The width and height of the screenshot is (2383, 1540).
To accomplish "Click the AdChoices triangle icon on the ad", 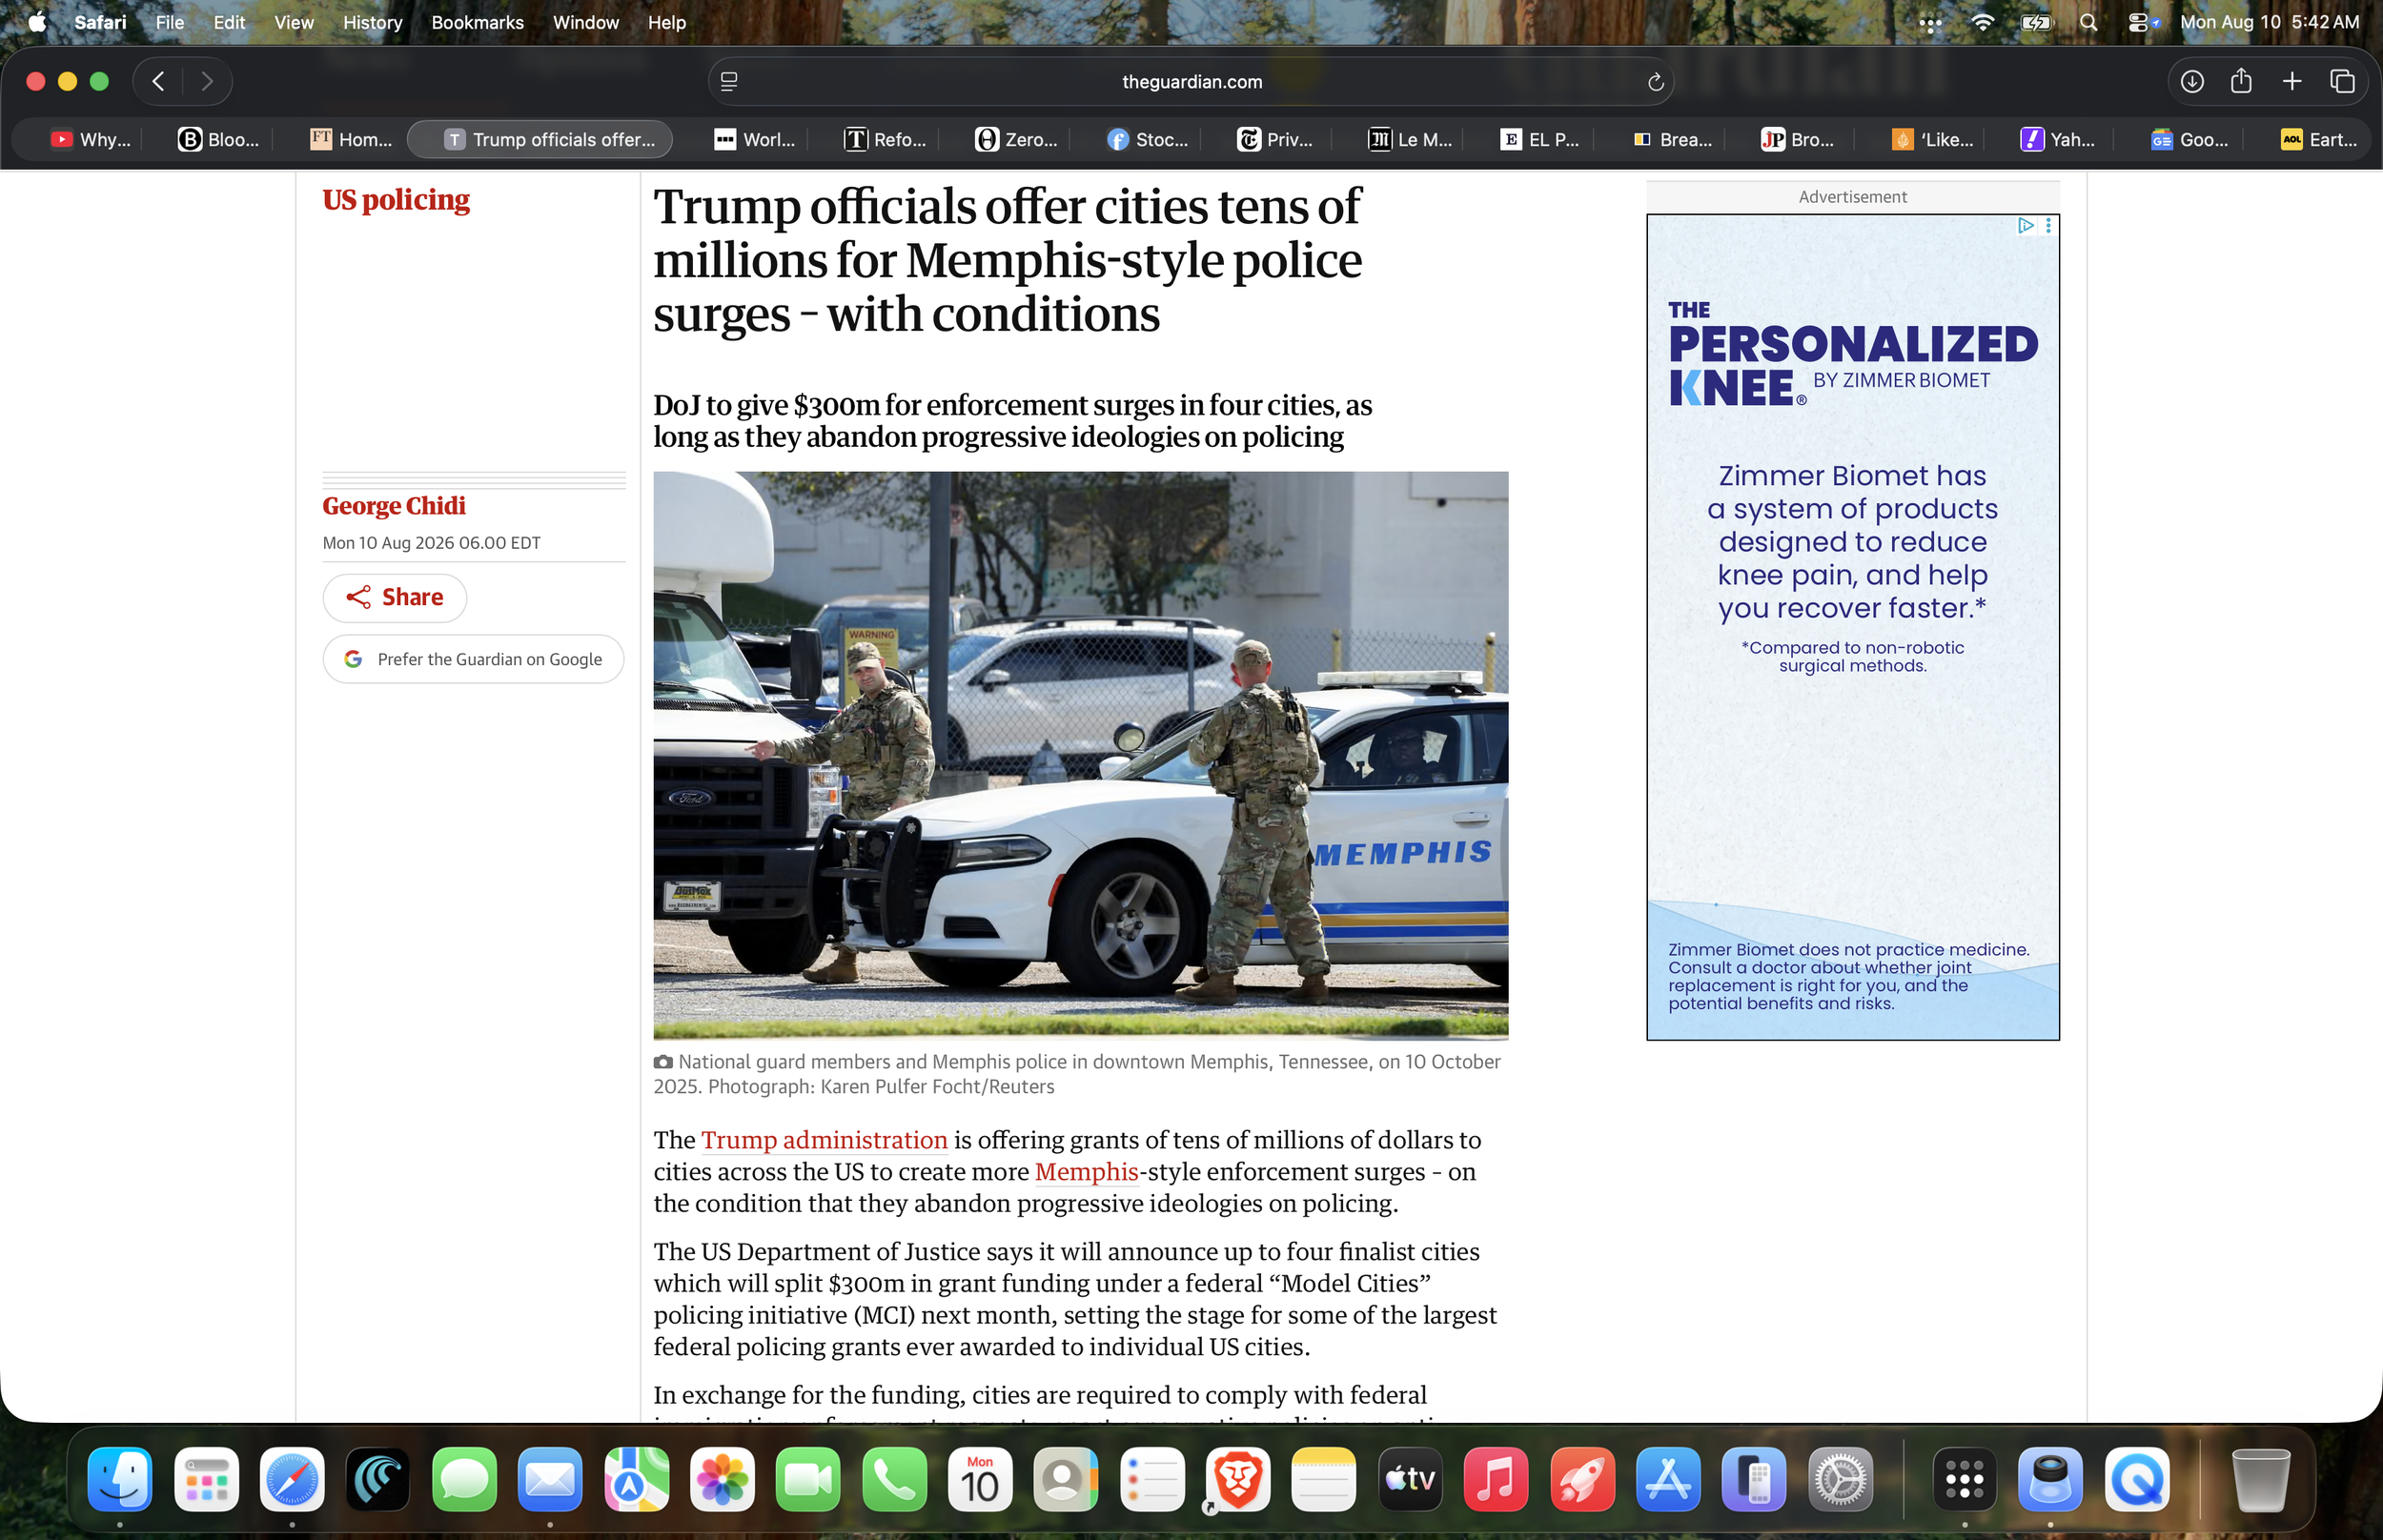I will 2025,225.
